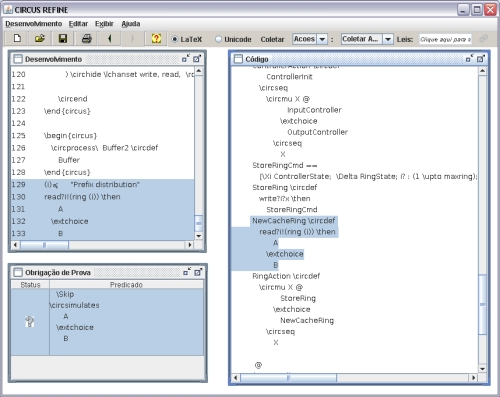
Task: Click the Predicado column header
Action: 126,285
